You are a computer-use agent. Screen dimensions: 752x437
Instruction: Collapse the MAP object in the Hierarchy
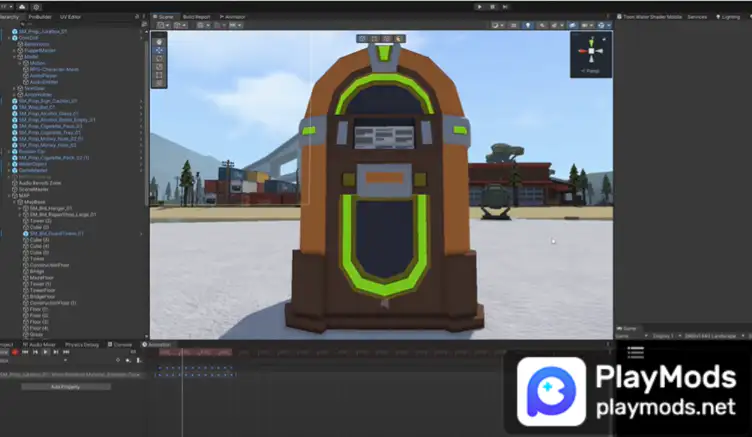tap(9, 196)
